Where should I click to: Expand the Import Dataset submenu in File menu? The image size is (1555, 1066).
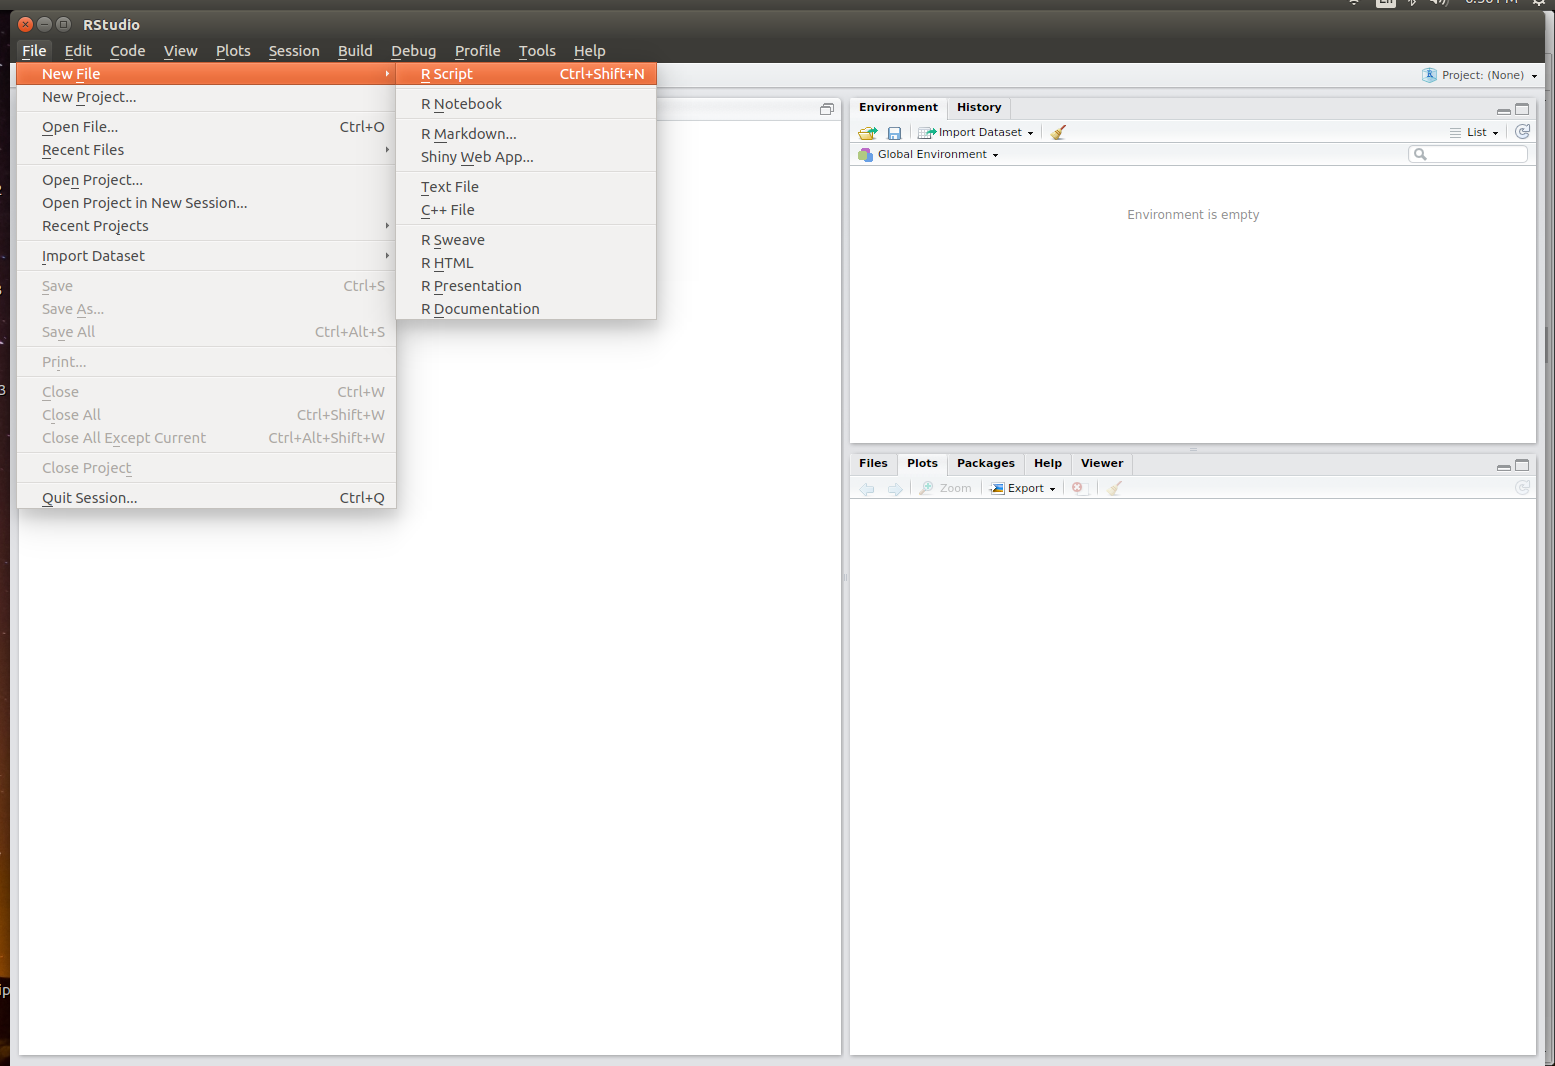click(206, 256)
